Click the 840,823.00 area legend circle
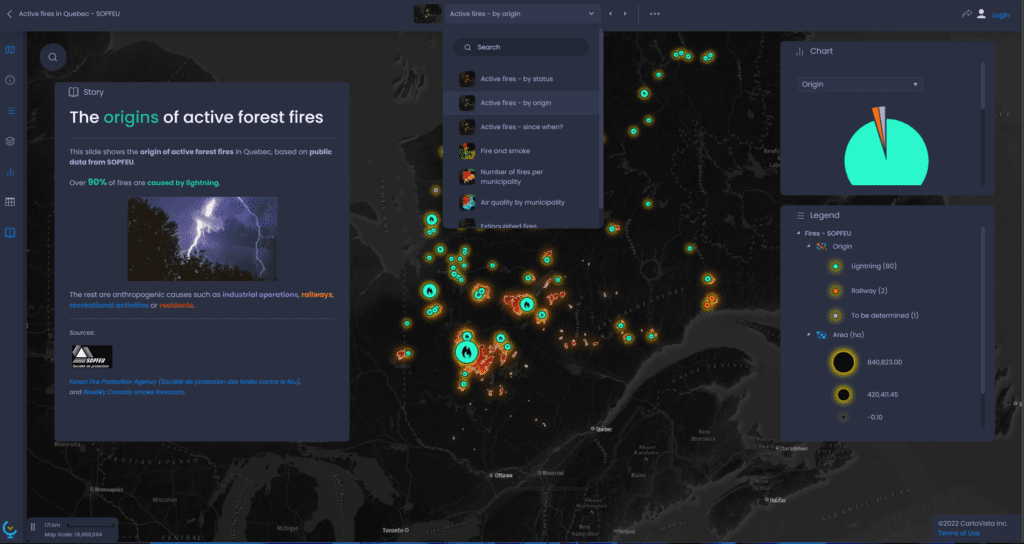Screen dimensions: 1024x544 coord(843,362)
